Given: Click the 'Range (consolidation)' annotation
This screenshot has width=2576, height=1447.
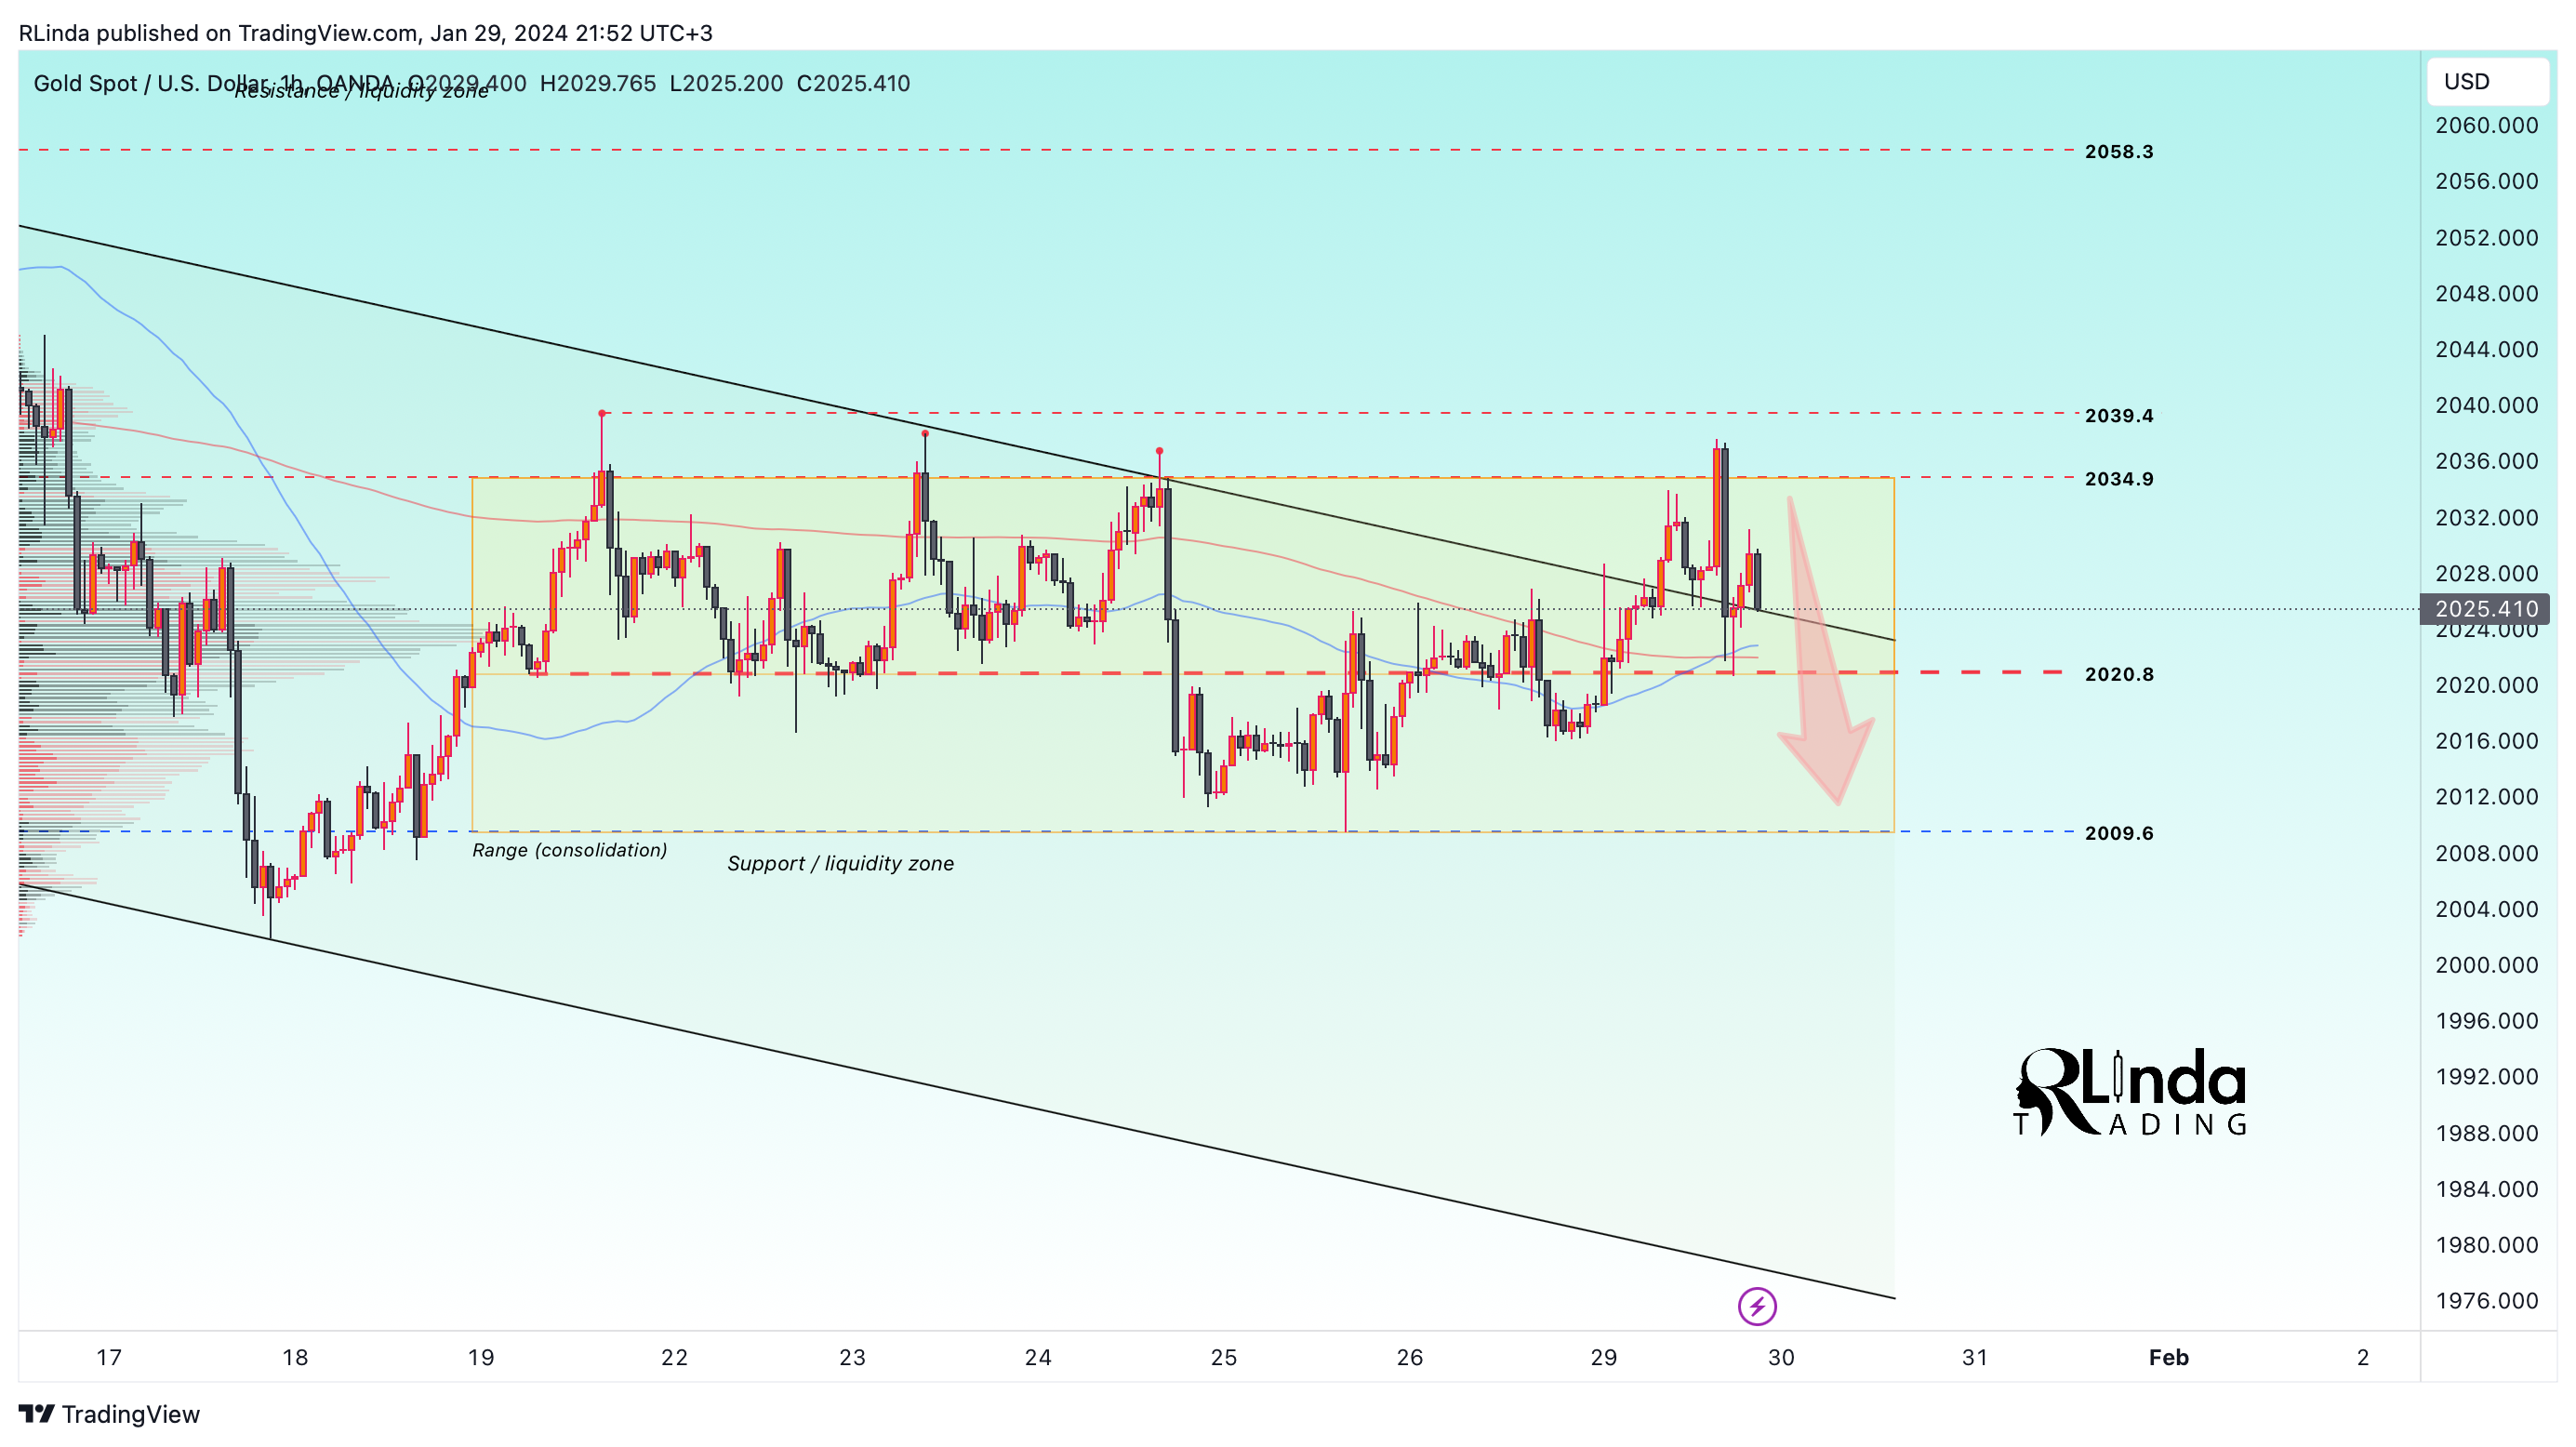Looking at the screenshot, I should coord(569,850).
